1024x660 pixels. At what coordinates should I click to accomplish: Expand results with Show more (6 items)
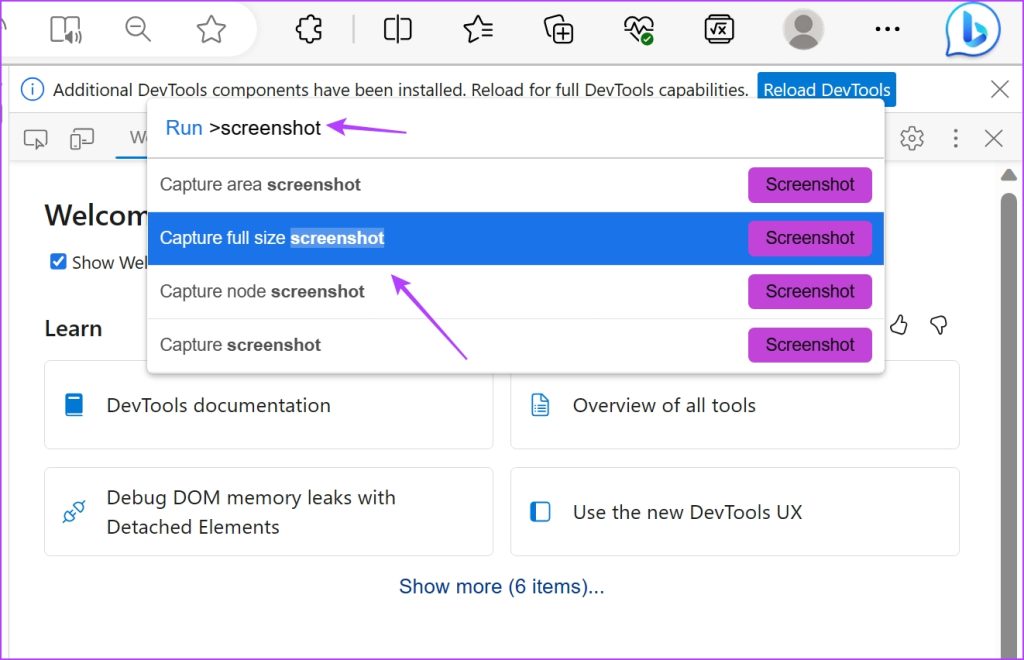502,587
